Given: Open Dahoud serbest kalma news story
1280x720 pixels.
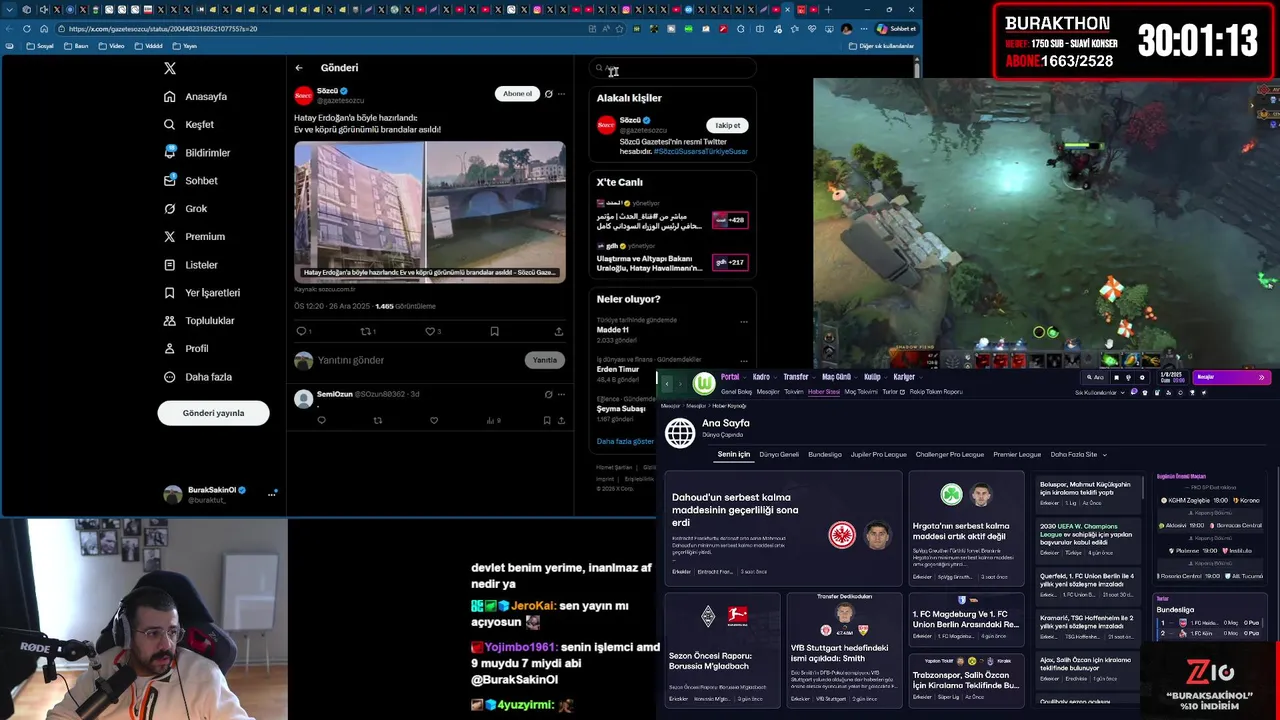Looking at the screenshot, I should coord(783,528).
